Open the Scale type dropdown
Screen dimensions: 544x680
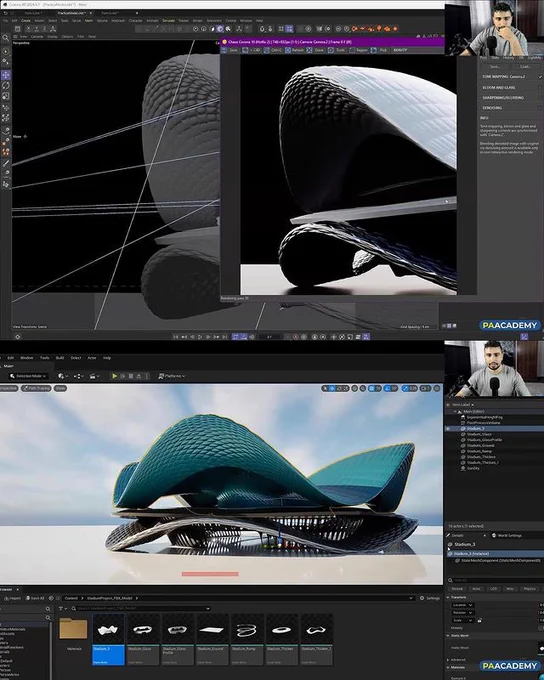[x=462, y=621]
